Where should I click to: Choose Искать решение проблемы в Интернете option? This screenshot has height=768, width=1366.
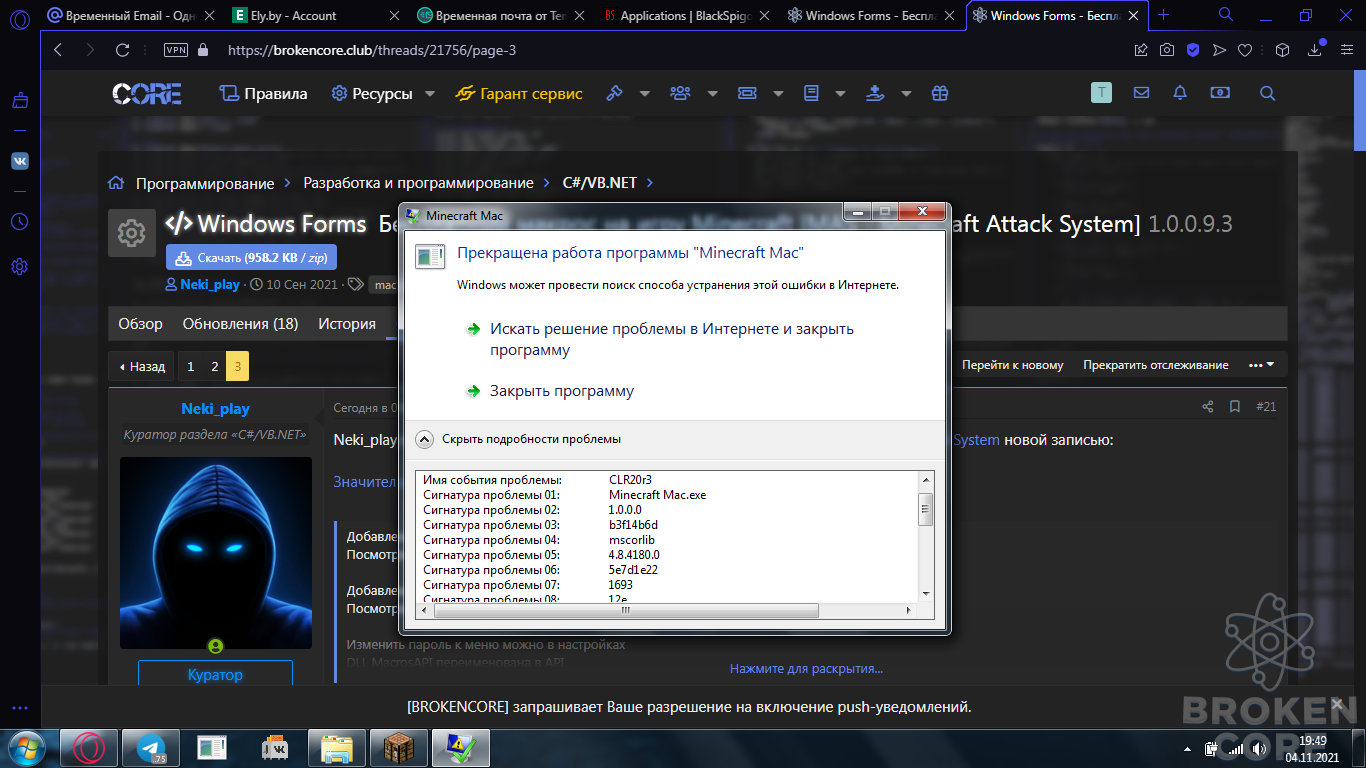click(659, 339)
